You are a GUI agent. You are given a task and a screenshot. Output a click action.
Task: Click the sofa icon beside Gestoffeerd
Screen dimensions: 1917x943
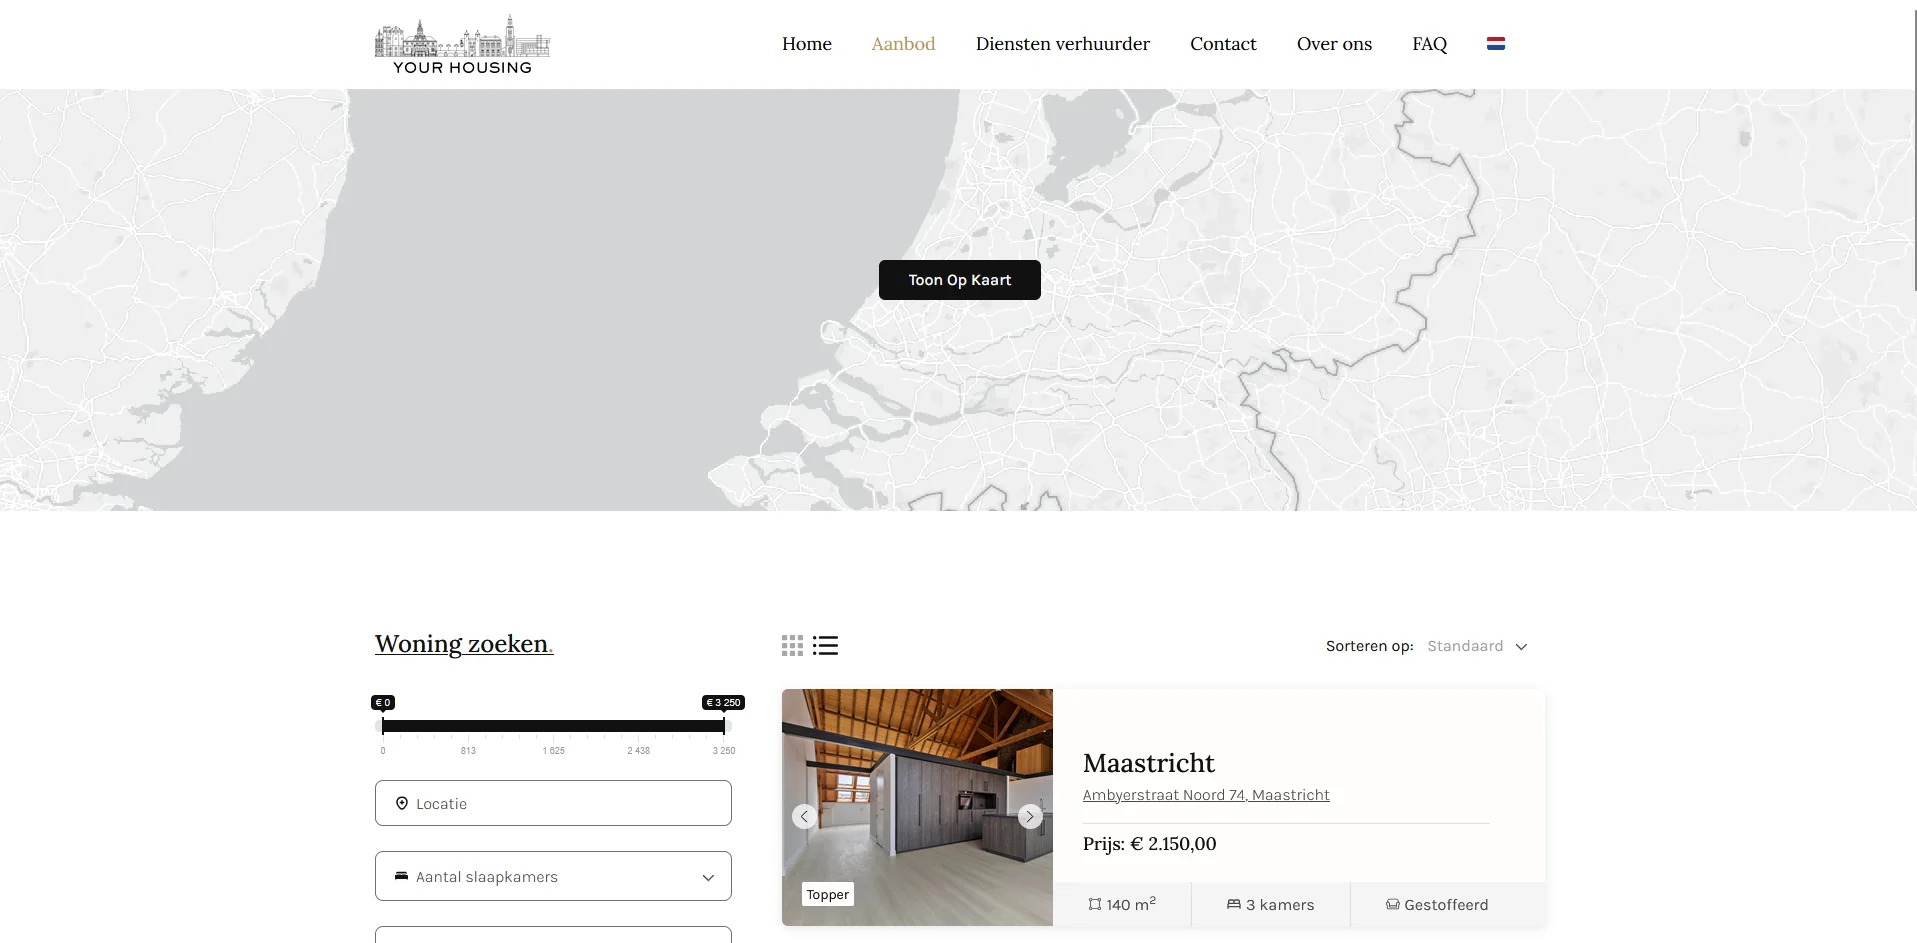tap(1392, 904)
